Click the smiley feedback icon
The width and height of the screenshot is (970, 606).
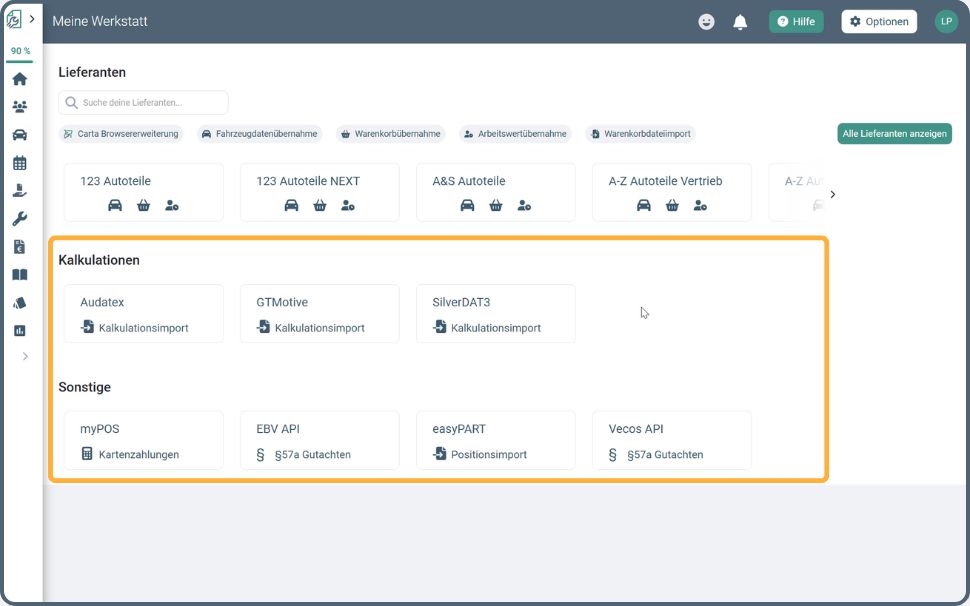coord(706,22)
